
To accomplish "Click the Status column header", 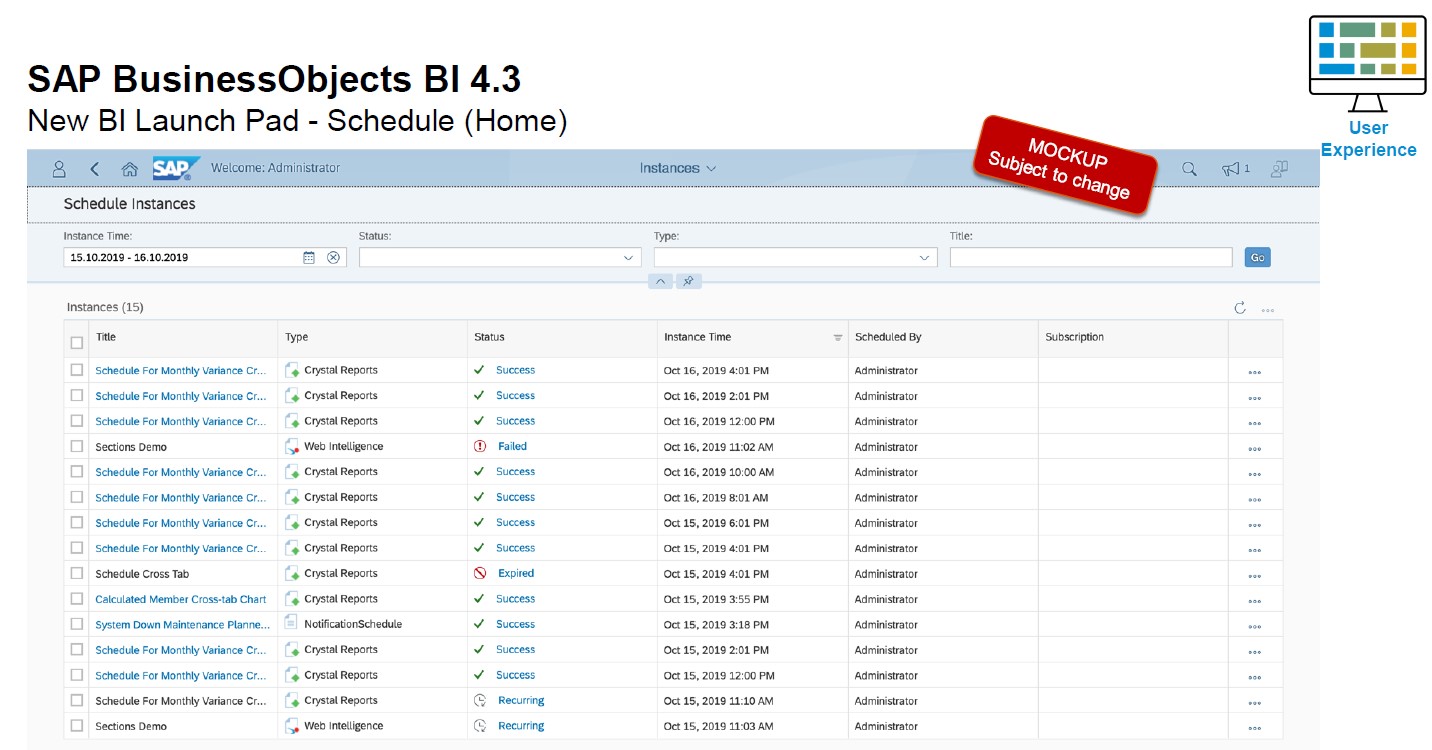I will click(x=489, y=337).
